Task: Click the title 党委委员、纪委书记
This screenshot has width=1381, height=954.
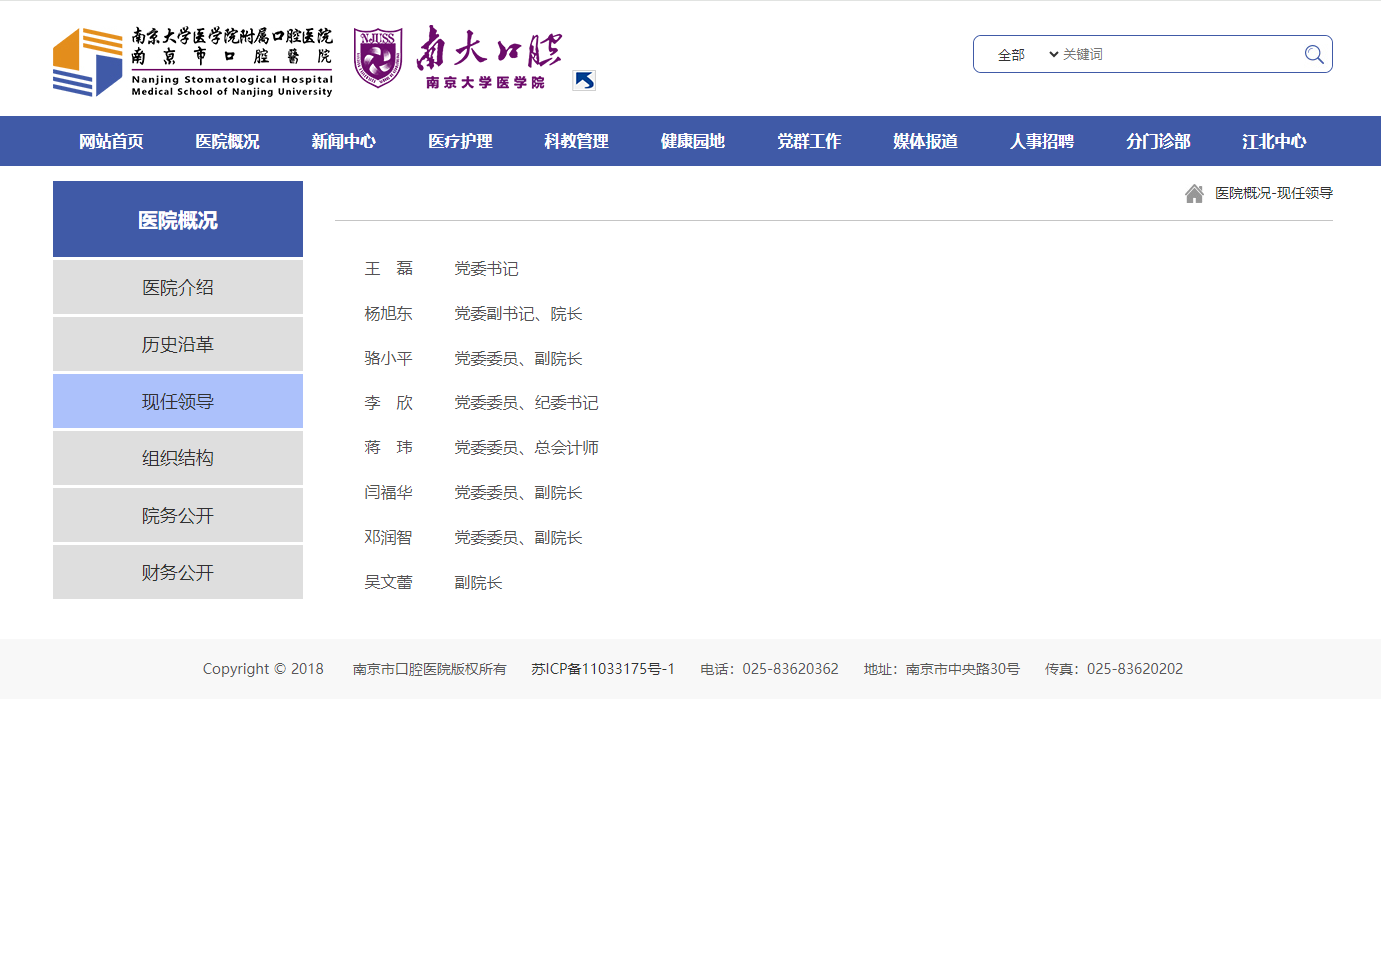Action: (526, 402)
